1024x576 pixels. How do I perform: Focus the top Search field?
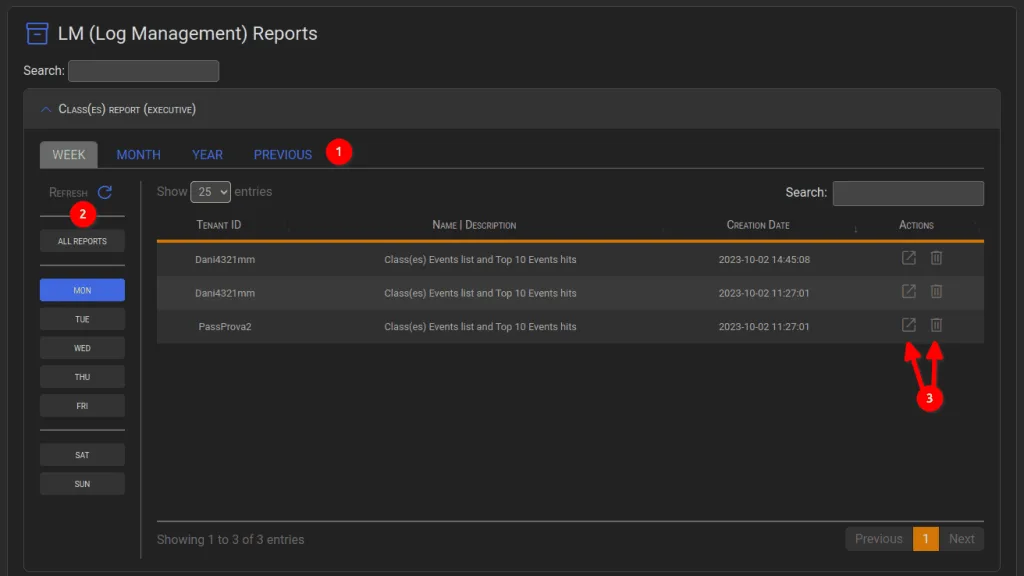(x=144, y=71)
